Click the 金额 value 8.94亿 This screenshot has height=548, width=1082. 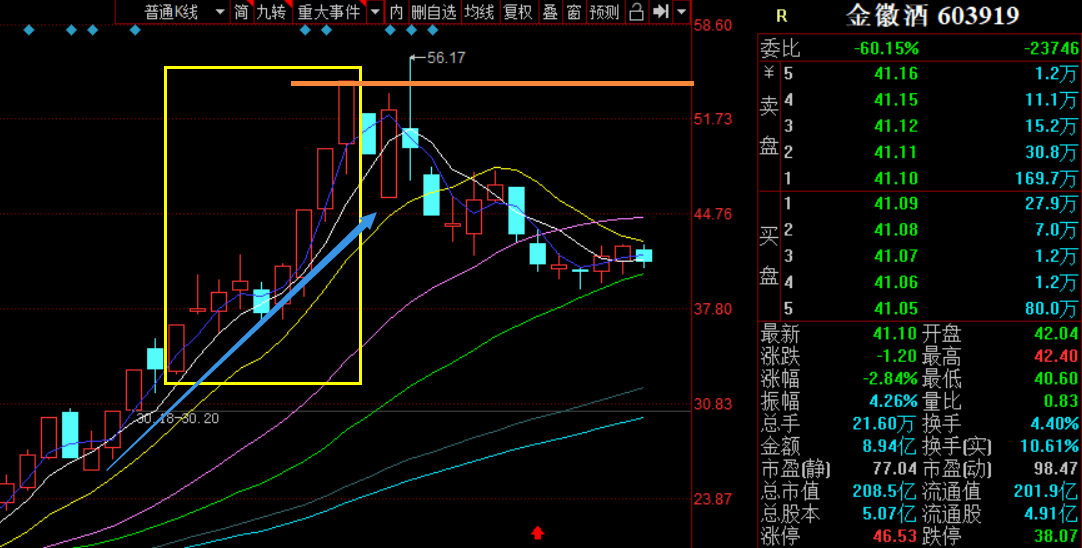pyautogui.click(x=890, y=445)
